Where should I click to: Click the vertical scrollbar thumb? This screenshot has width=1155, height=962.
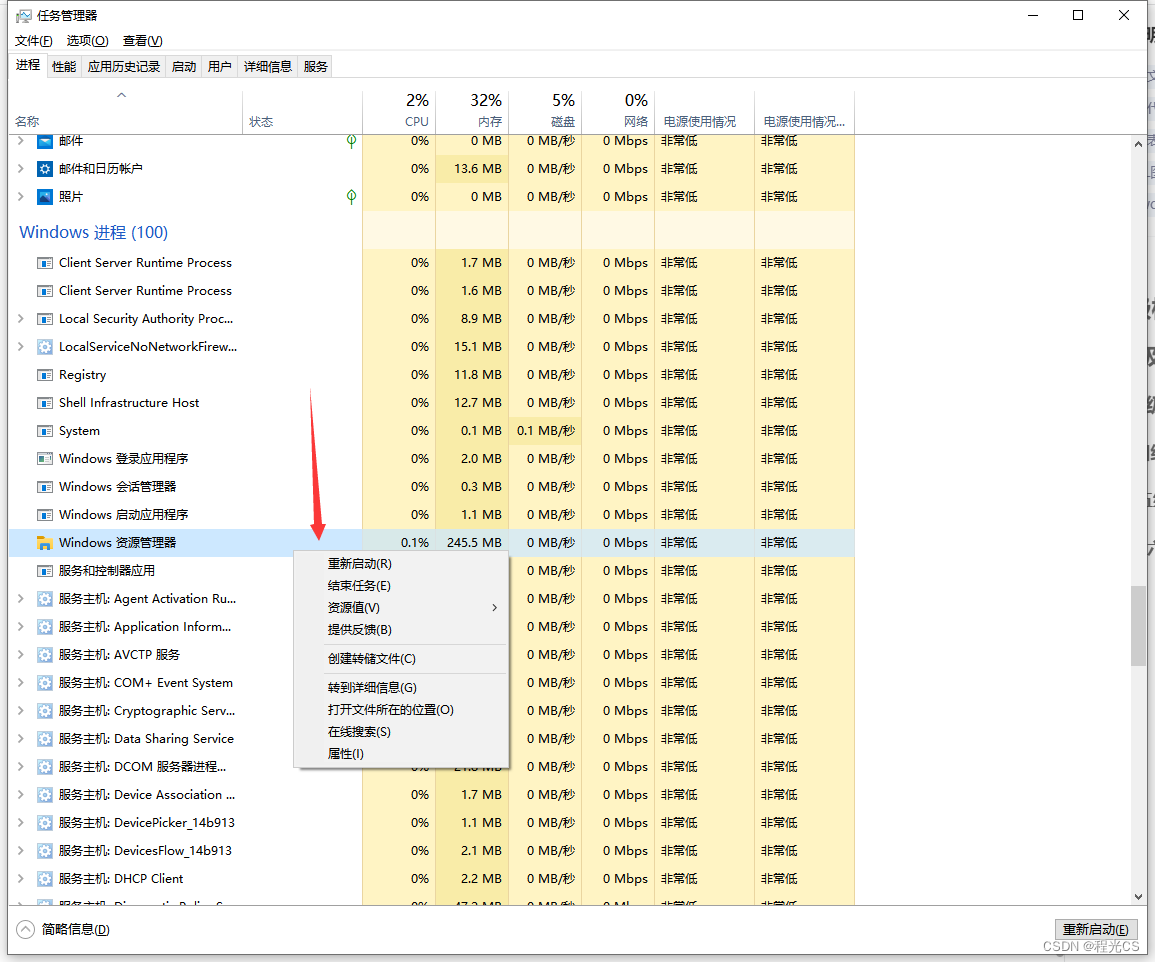coord(1138,626)
